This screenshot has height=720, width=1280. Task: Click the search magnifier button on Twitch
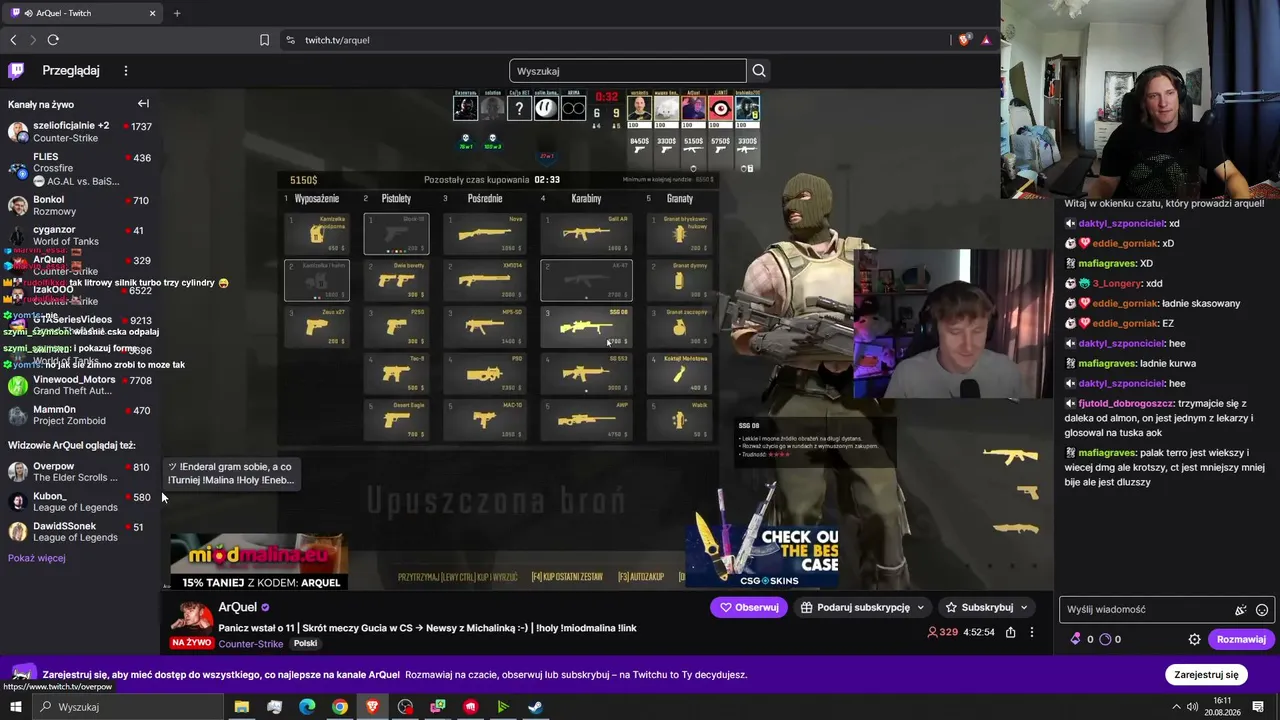tap(759, 70)
